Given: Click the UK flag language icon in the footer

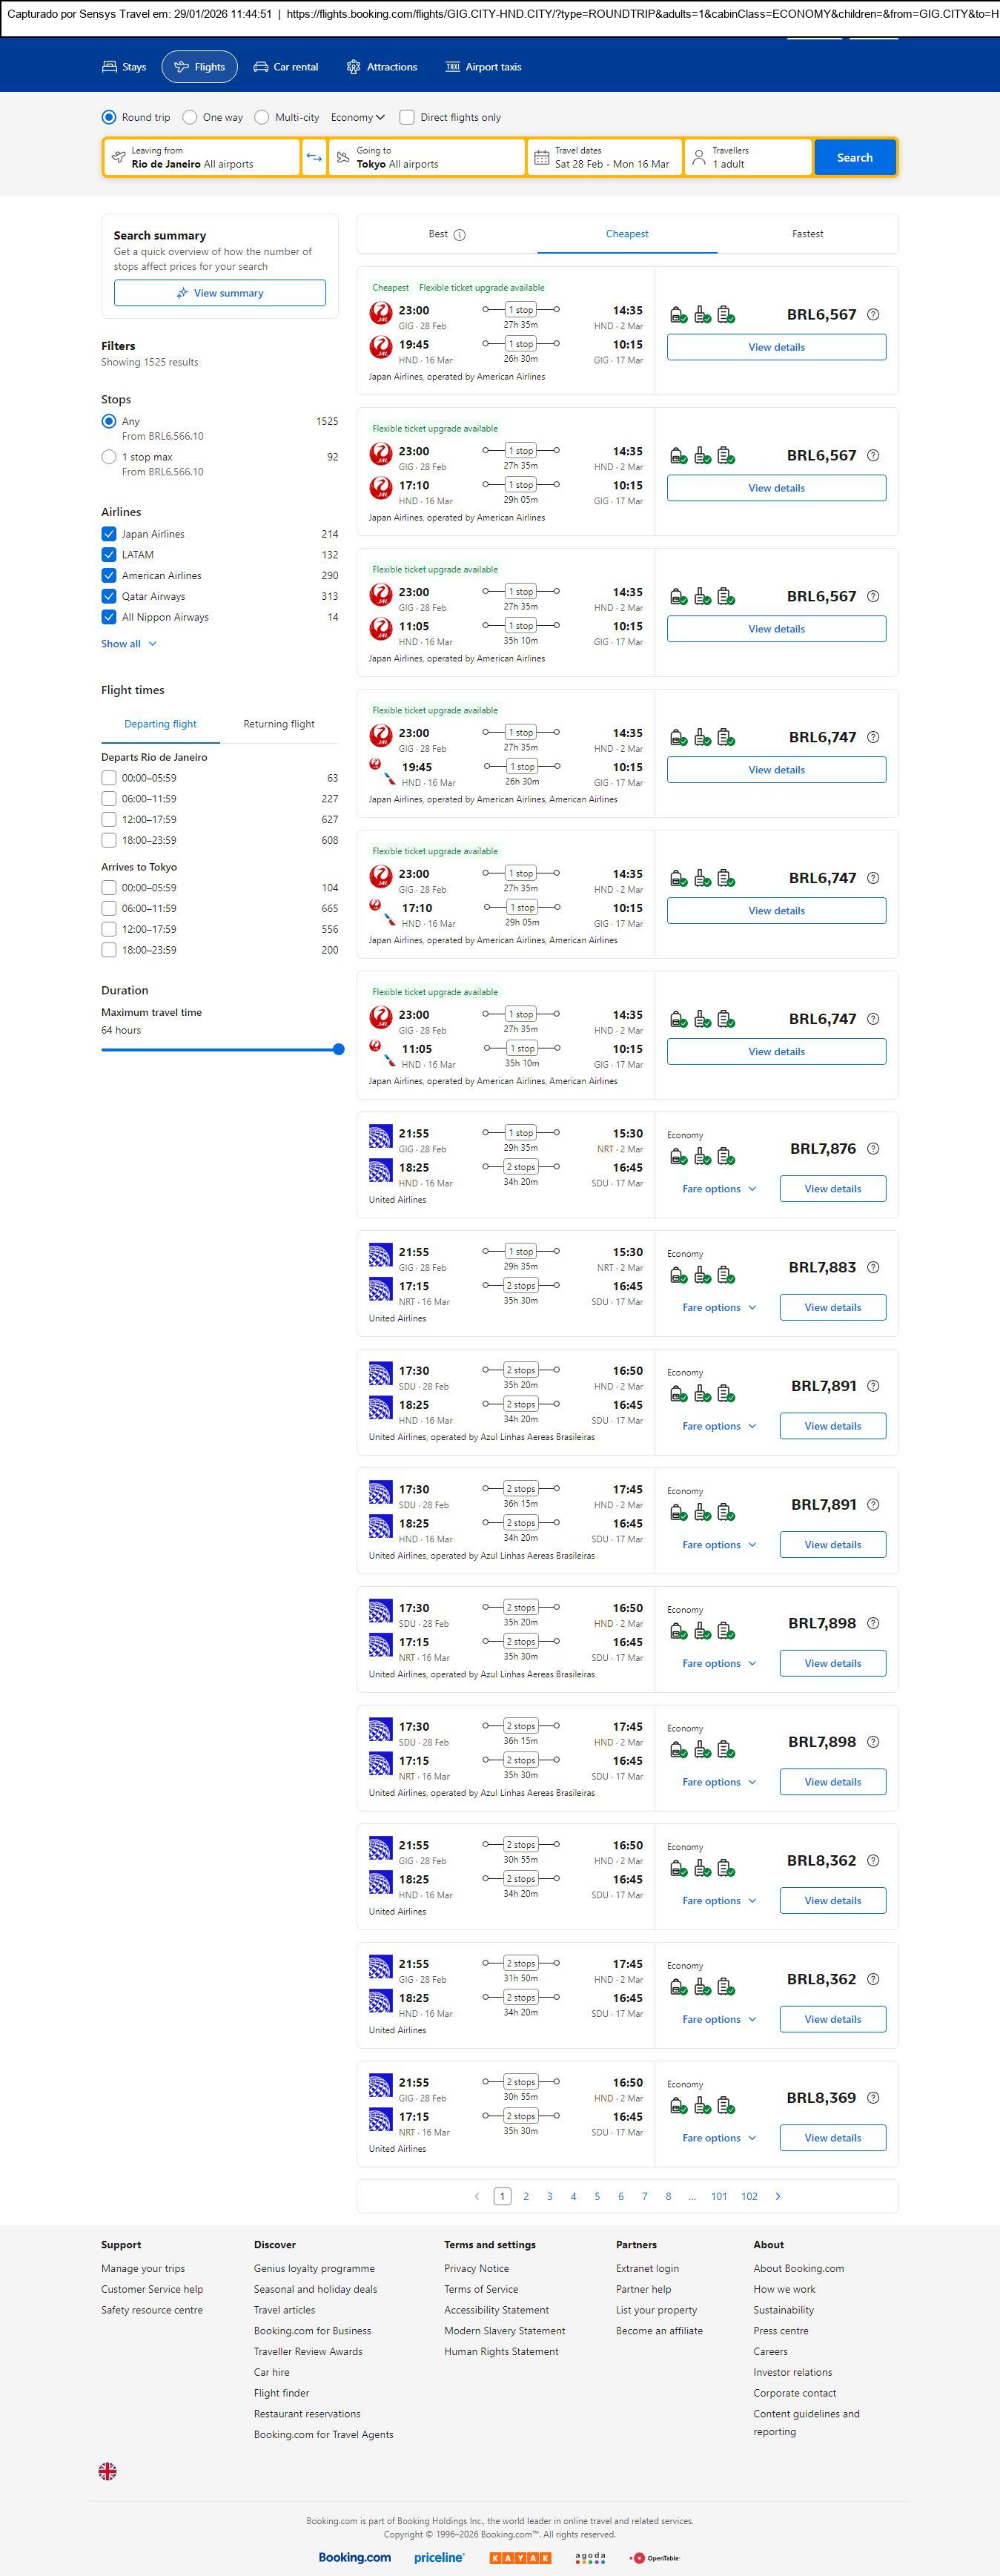Looking at the screenshot, I should [108, 2470].
